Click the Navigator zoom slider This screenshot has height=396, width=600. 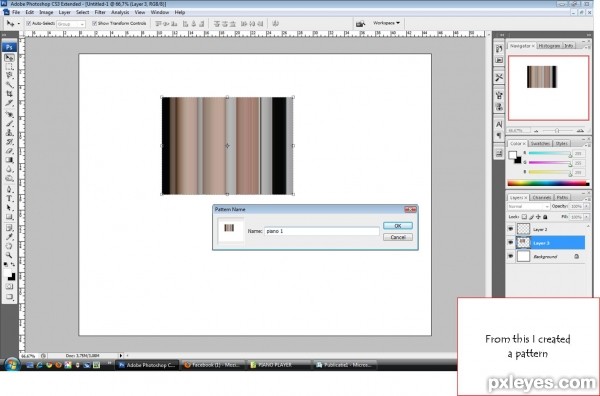(558, 131)
